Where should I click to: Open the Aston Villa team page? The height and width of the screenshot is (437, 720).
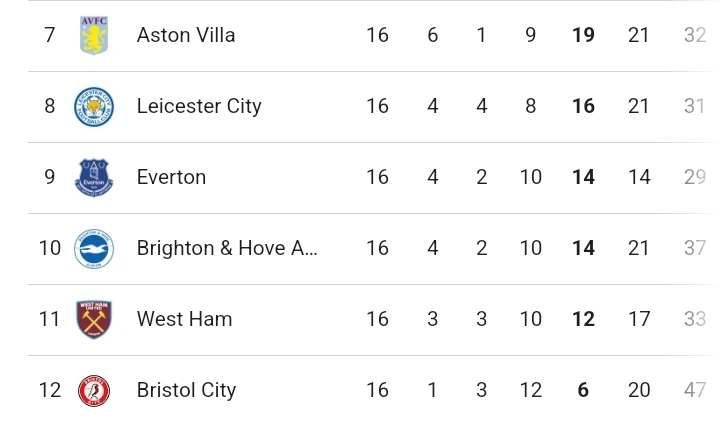click(186, 35)
